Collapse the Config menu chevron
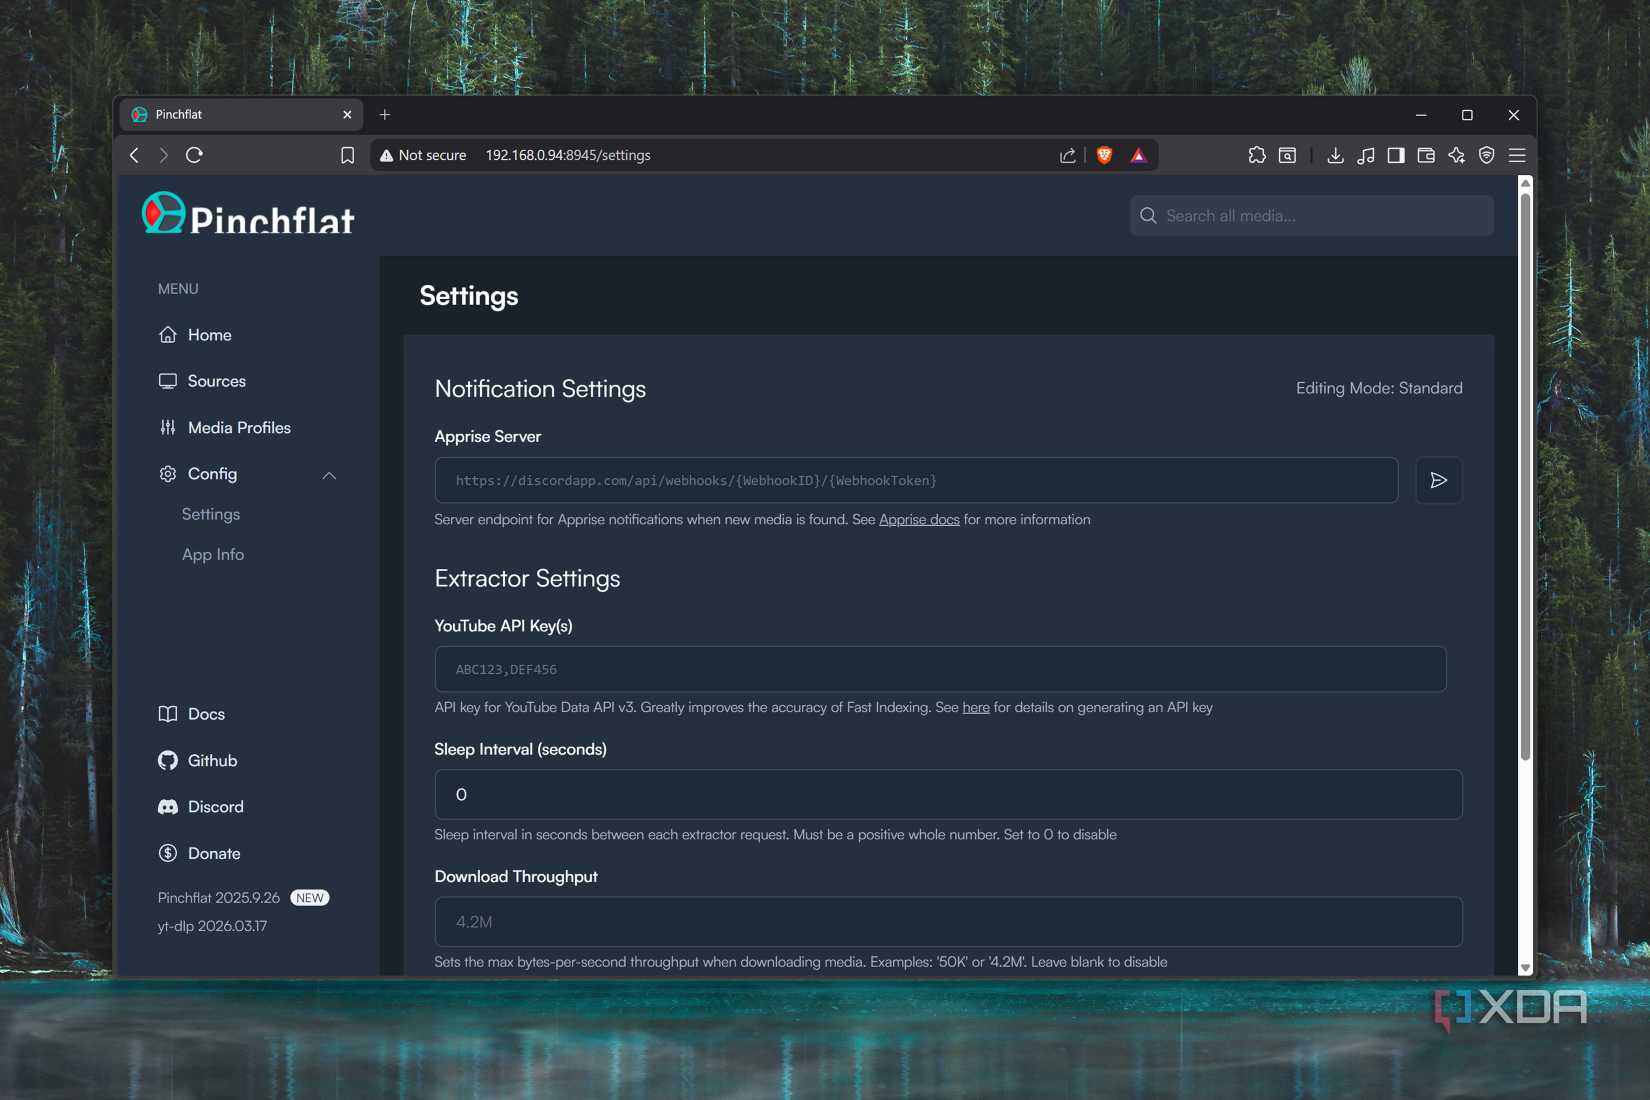The width and height of the screenshot is (1650, 1100). click(329, 475)
